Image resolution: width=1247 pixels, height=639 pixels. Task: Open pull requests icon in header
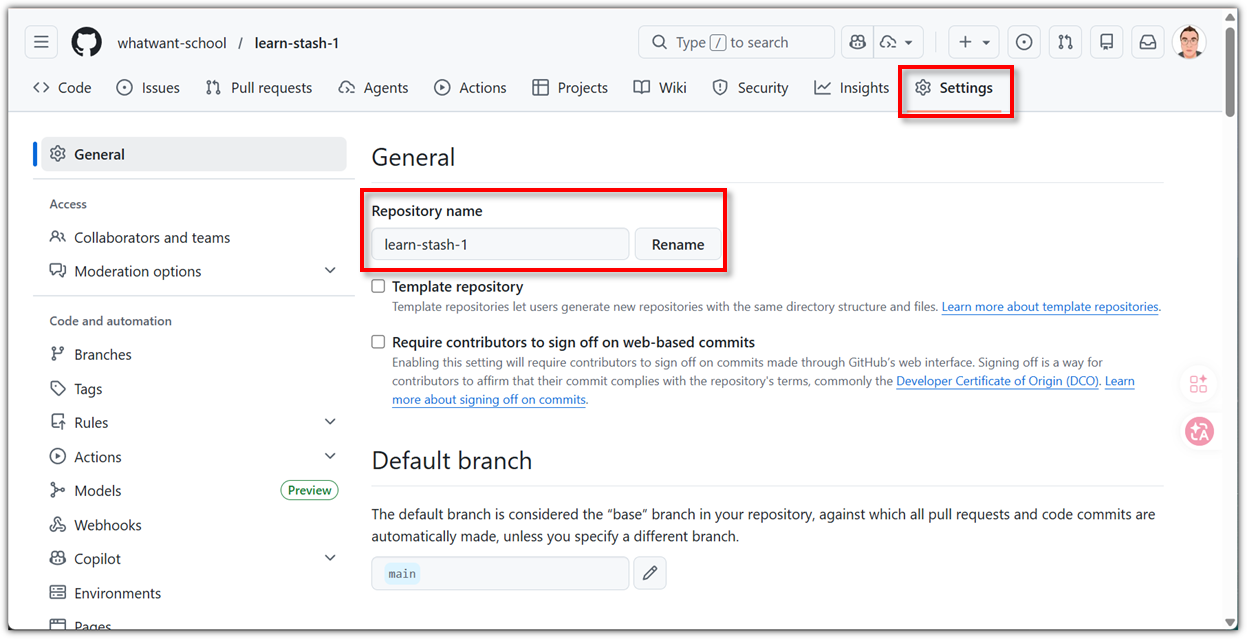coord(1065,42)
